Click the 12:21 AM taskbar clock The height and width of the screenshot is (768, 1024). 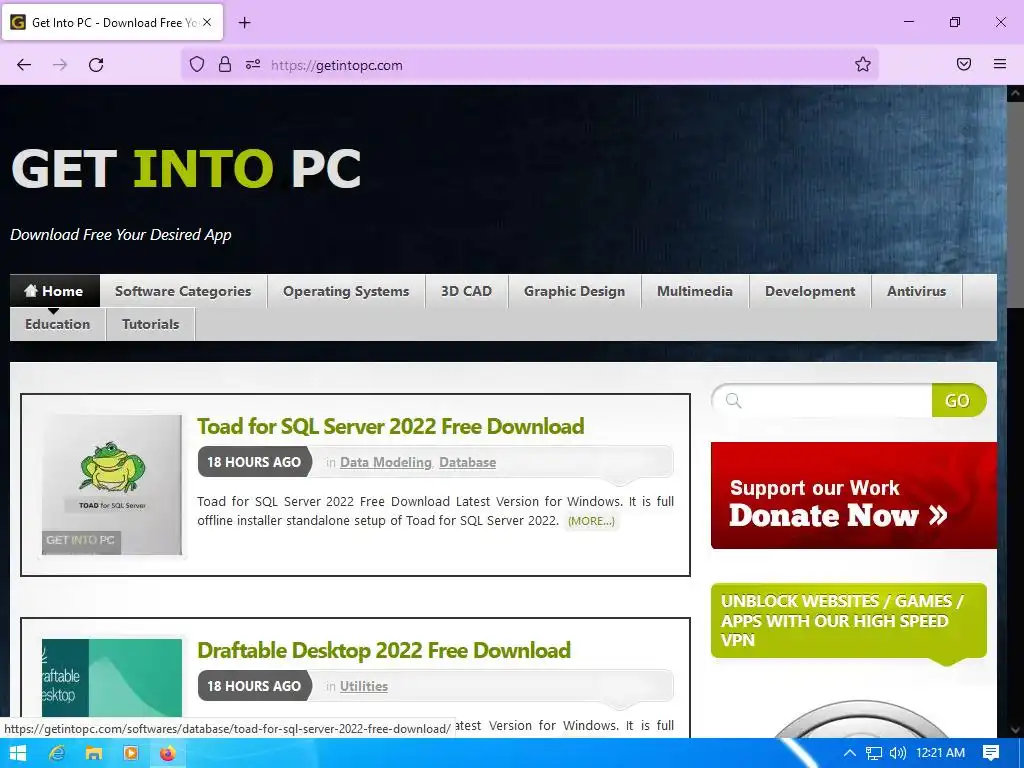point(940,753)
